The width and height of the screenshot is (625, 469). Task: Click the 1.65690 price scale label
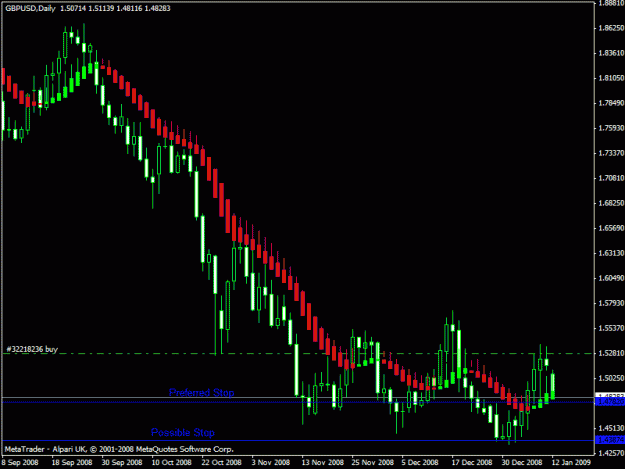point(611,228)
